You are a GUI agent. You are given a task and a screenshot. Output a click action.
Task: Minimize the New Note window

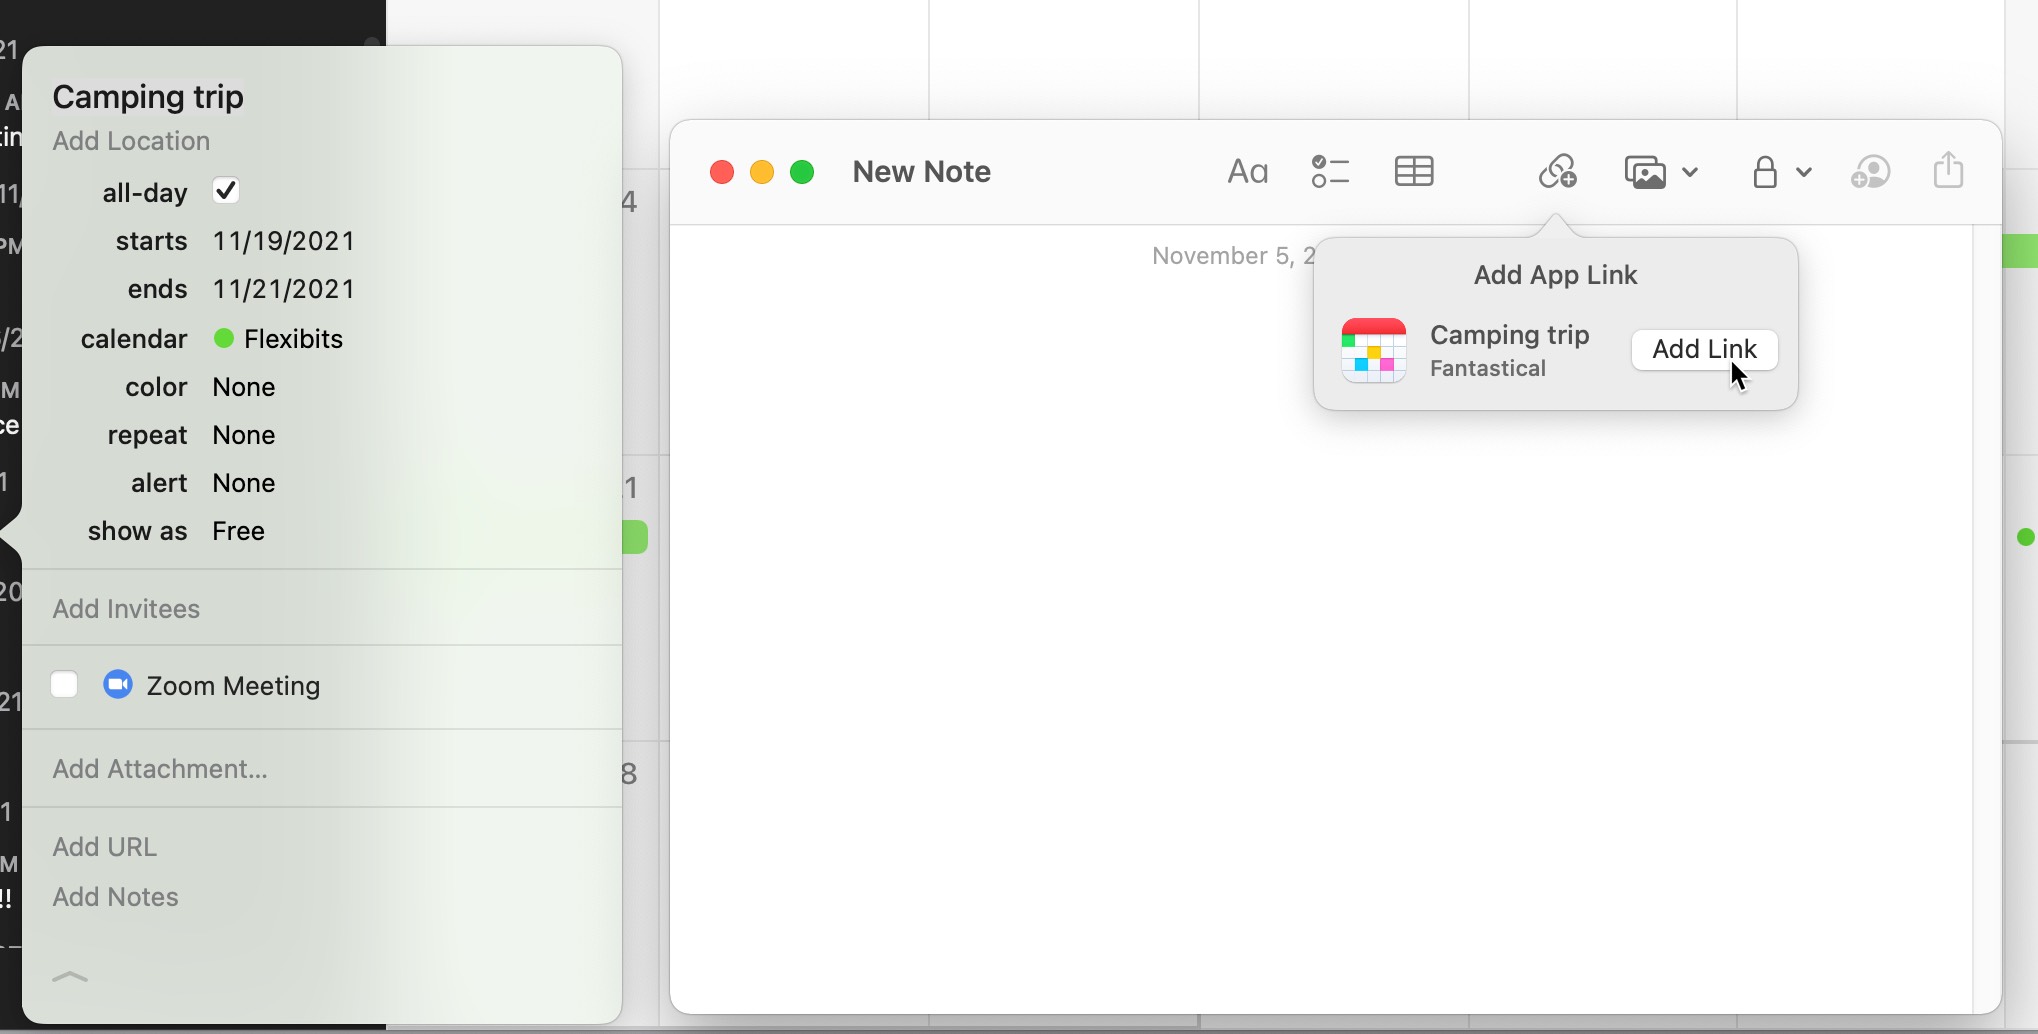[762, 172]
